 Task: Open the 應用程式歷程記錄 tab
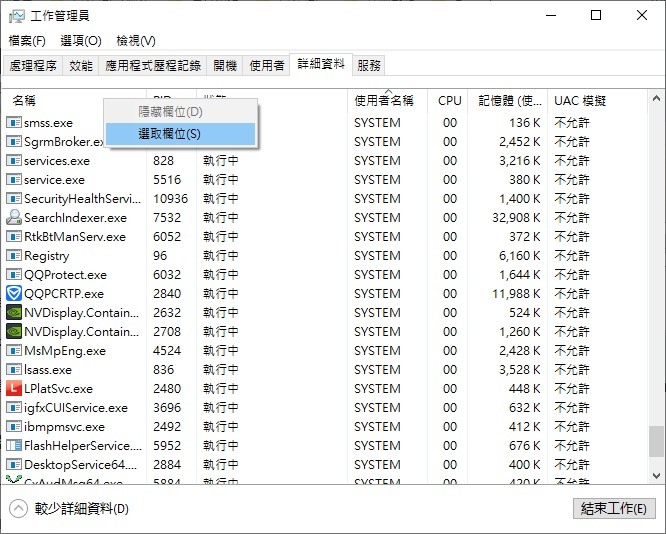tap(153, 65)
